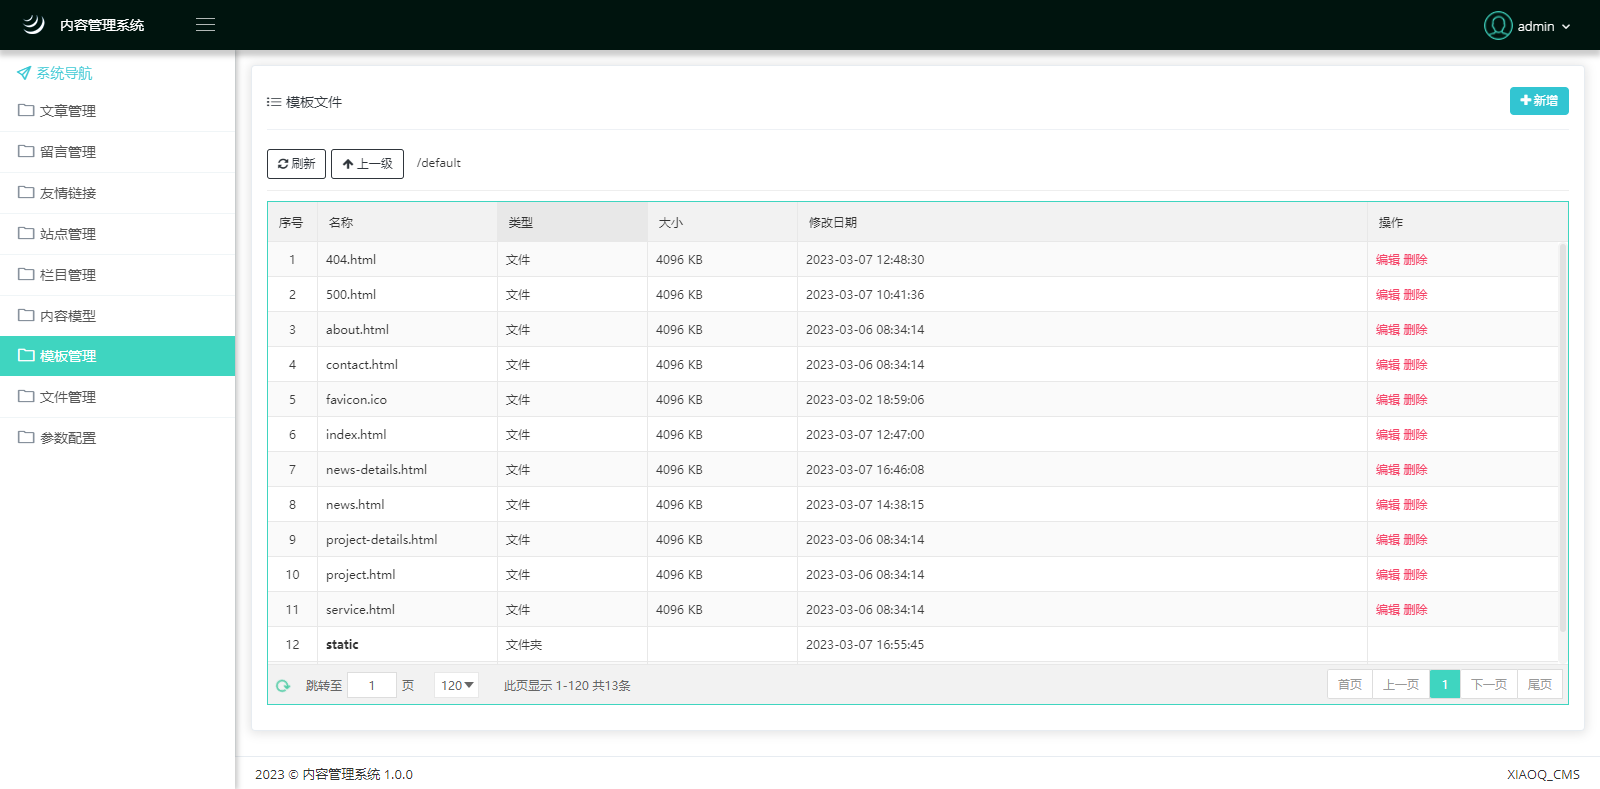Open 站点管理 in the sidebar
1600x789 pixels.
(x=117, y=234)
